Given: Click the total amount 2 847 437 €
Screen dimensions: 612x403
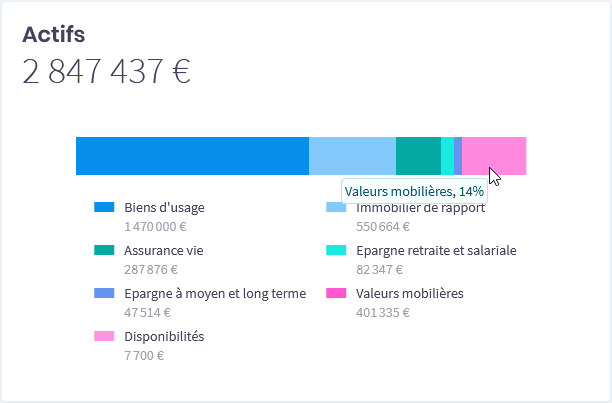Looking at the screenshot, I should click(x=106, y=72).
